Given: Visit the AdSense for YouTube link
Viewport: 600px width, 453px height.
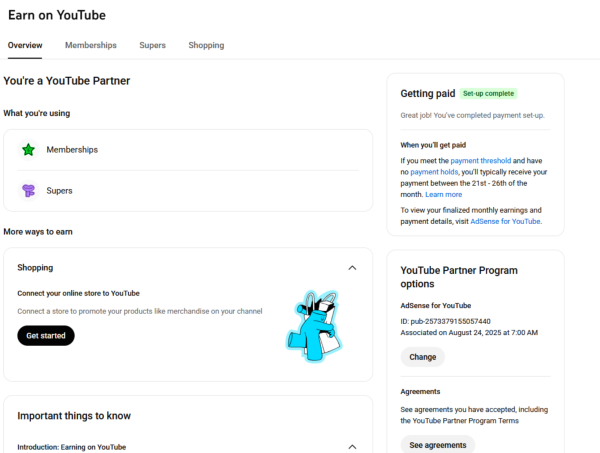Looking at the screenshot, I should (x=505, y=221).
